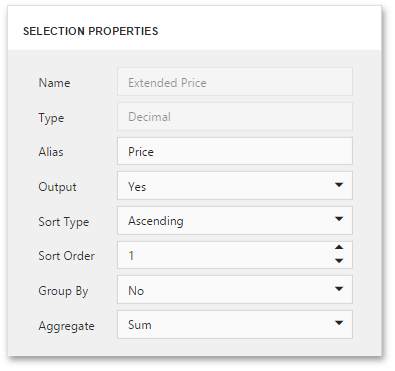Click the disabled Extended Price name field

point(235,82)
